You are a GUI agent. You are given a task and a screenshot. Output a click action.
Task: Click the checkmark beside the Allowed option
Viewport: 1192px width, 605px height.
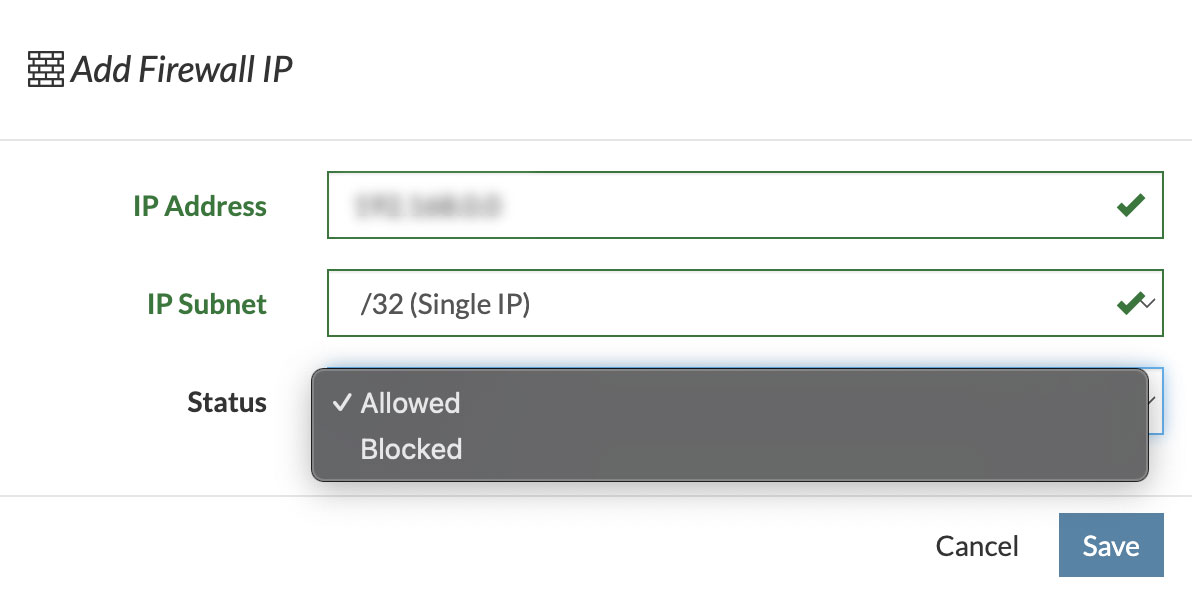(342, 403)
